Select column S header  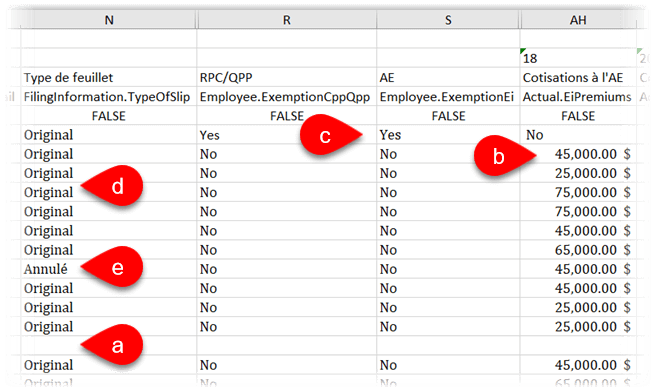(448, 20)
